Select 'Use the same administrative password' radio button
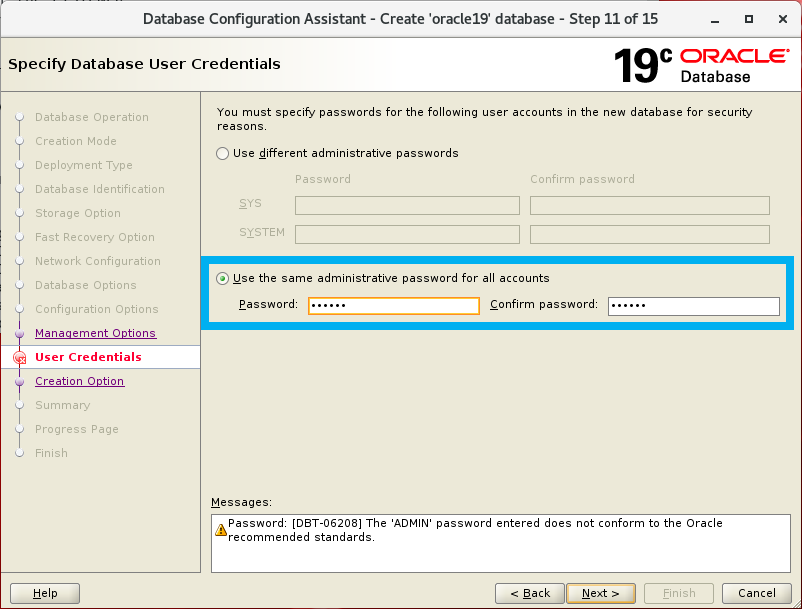Image resolution: width=802 pixels, height=609 pixels. coord(222,279)
